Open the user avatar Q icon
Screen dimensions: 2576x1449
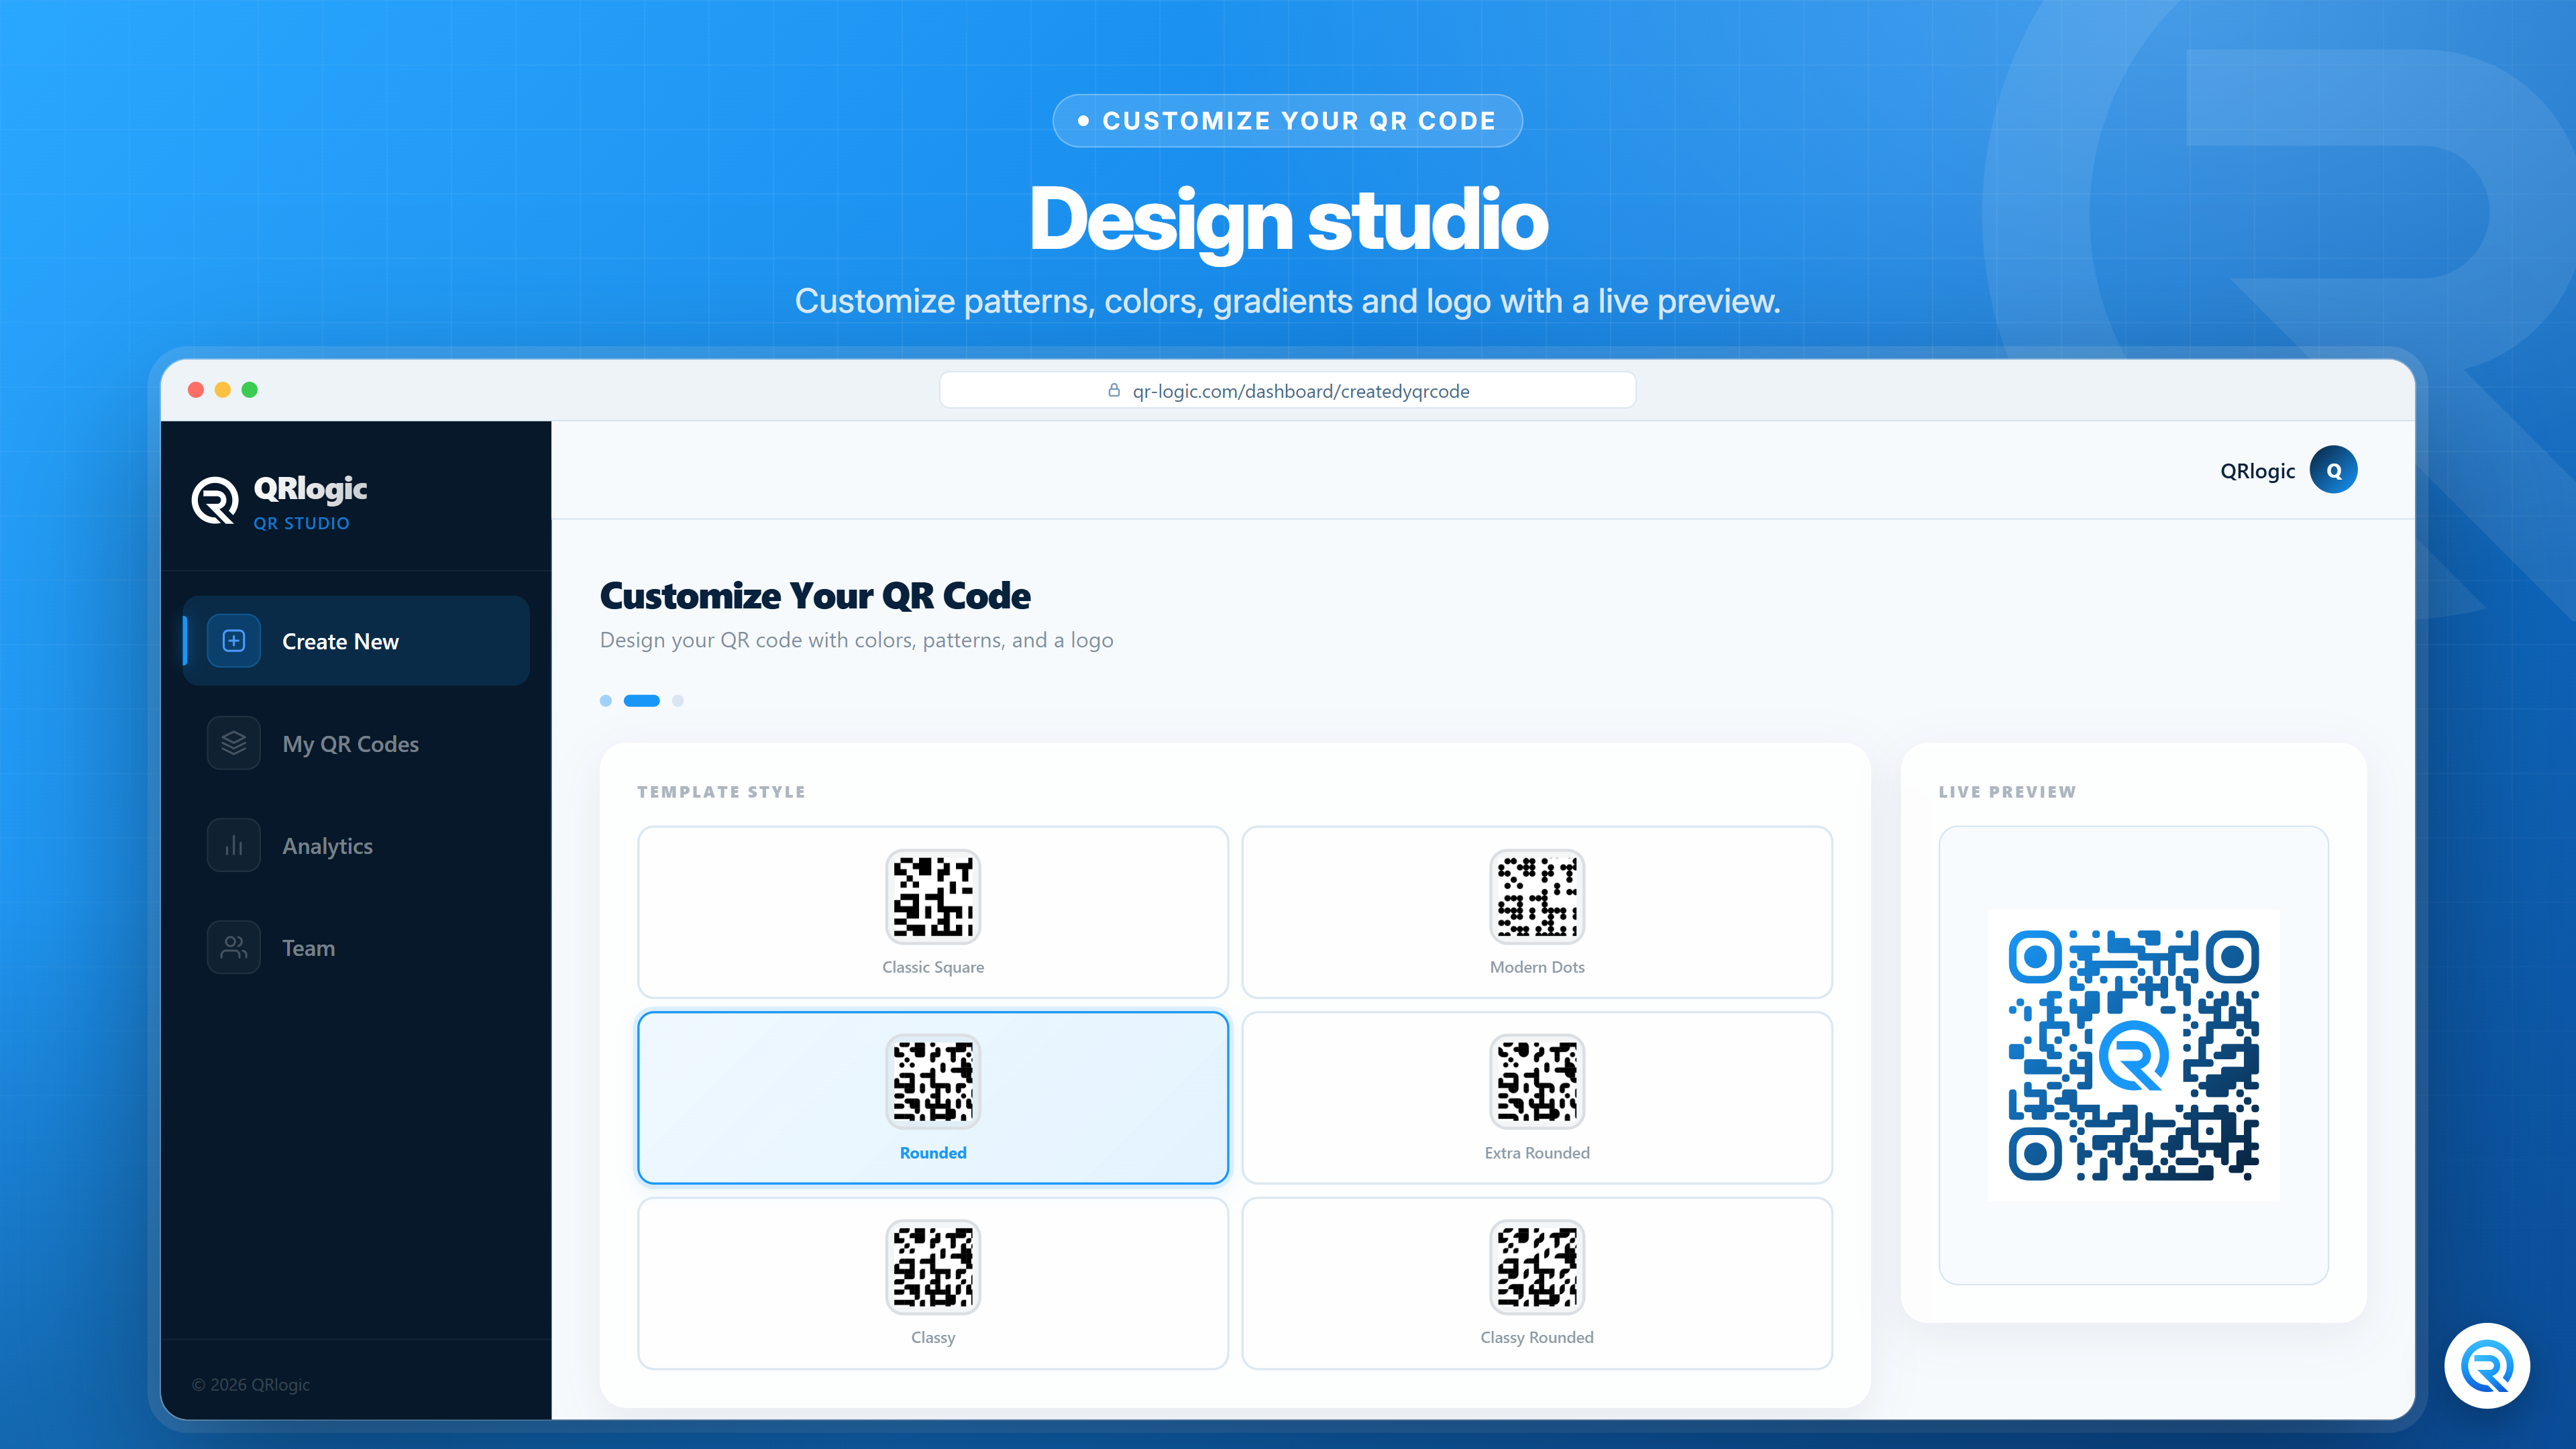click(x=2333, y=470)
